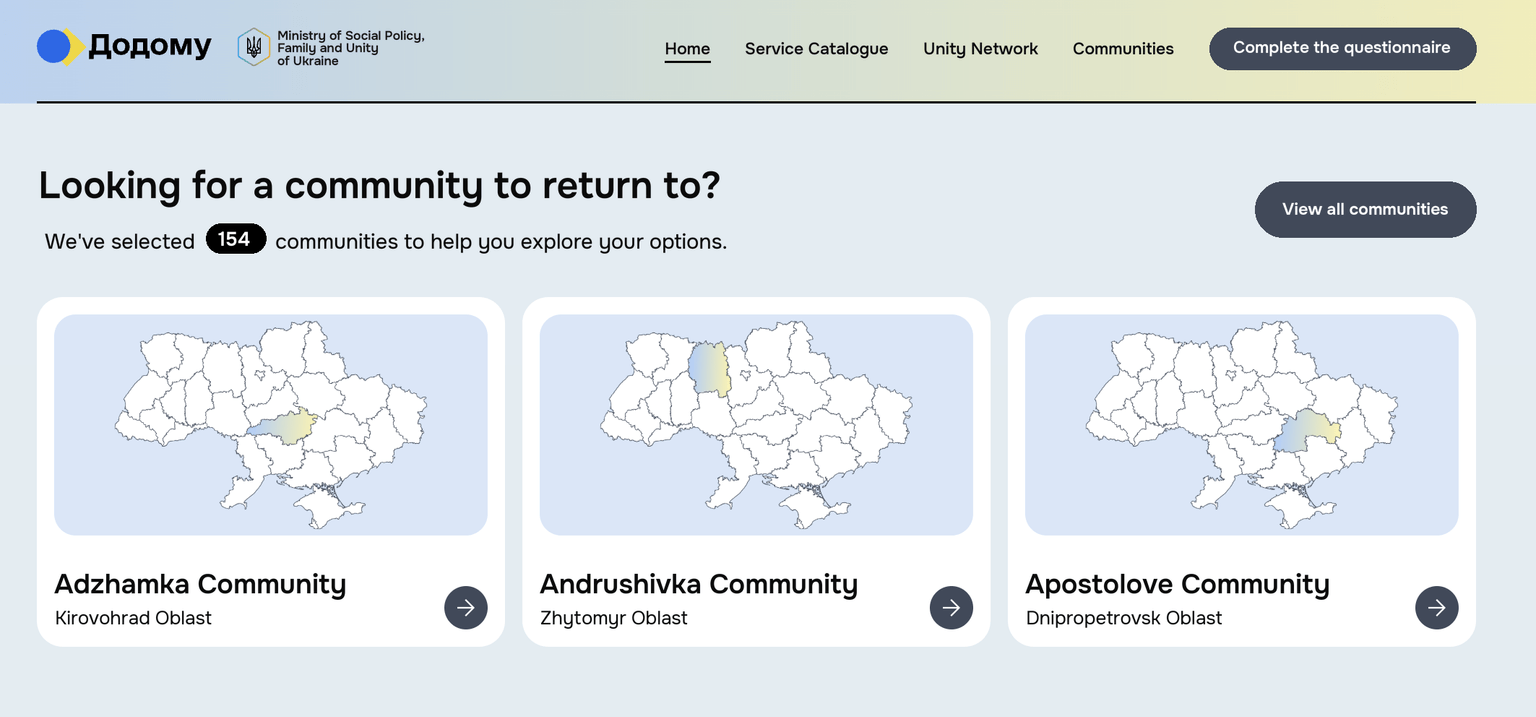Select the Andrushivka Community title
This screenshot has width=1536, height=717.
click(699, 584)
